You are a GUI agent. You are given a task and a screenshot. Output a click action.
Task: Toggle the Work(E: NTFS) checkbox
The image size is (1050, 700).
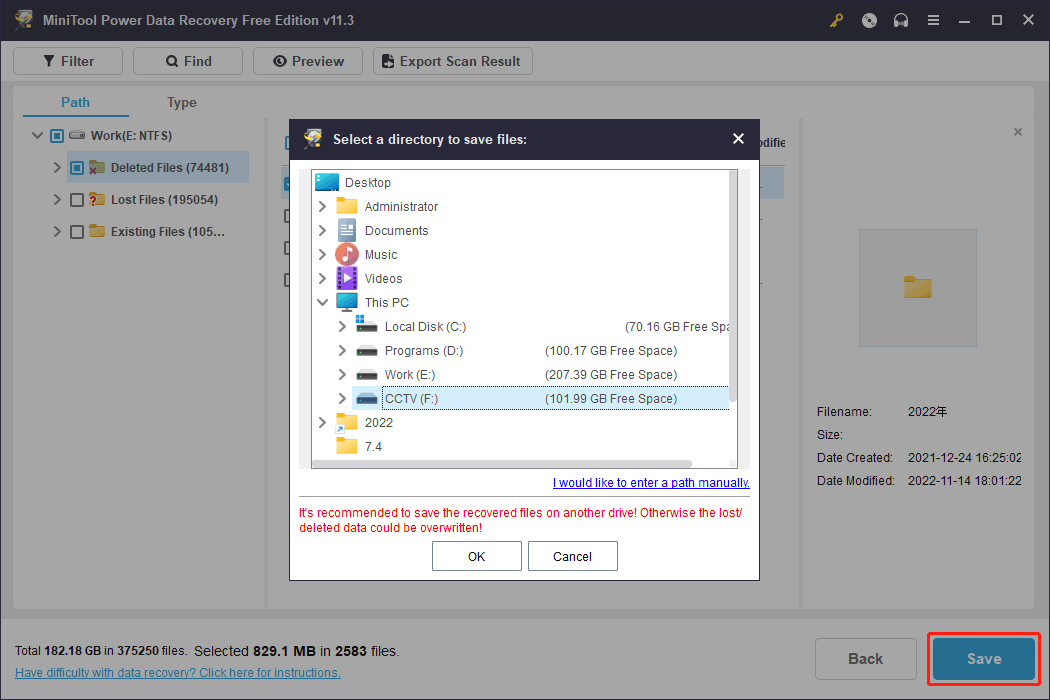tap(57, 136)
